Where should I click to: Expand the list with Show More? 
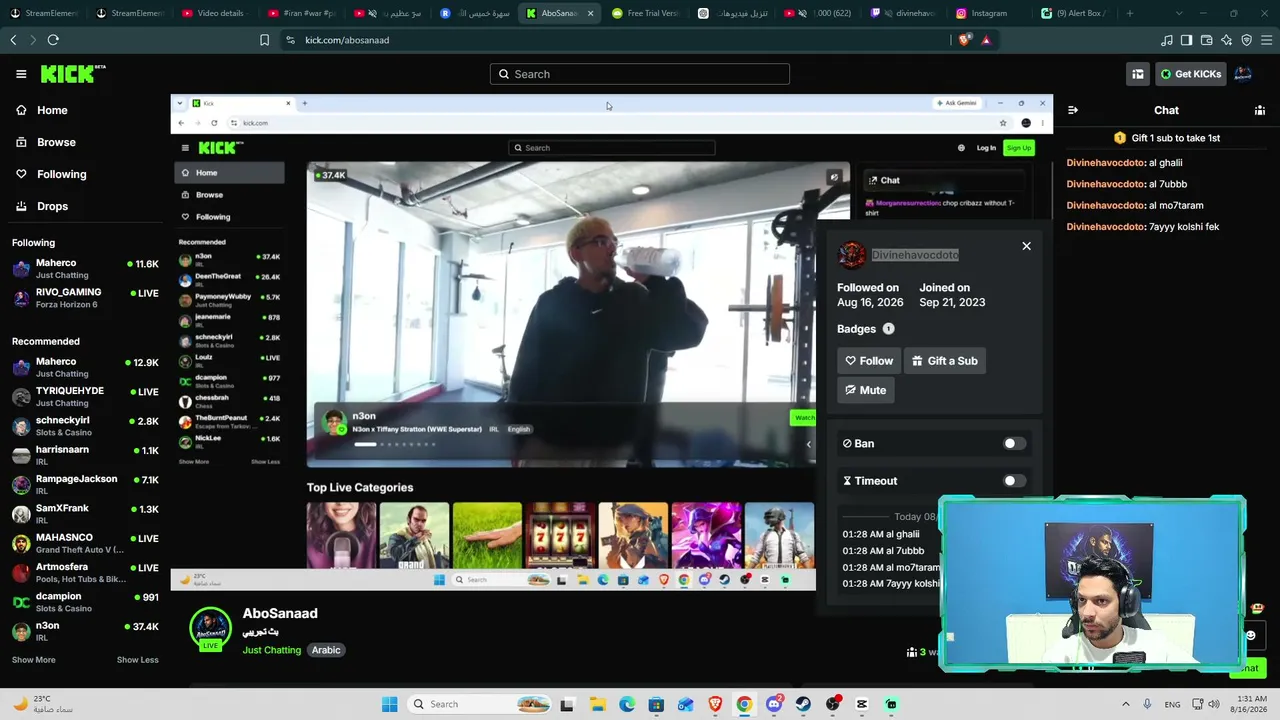(x=34, y=660)
